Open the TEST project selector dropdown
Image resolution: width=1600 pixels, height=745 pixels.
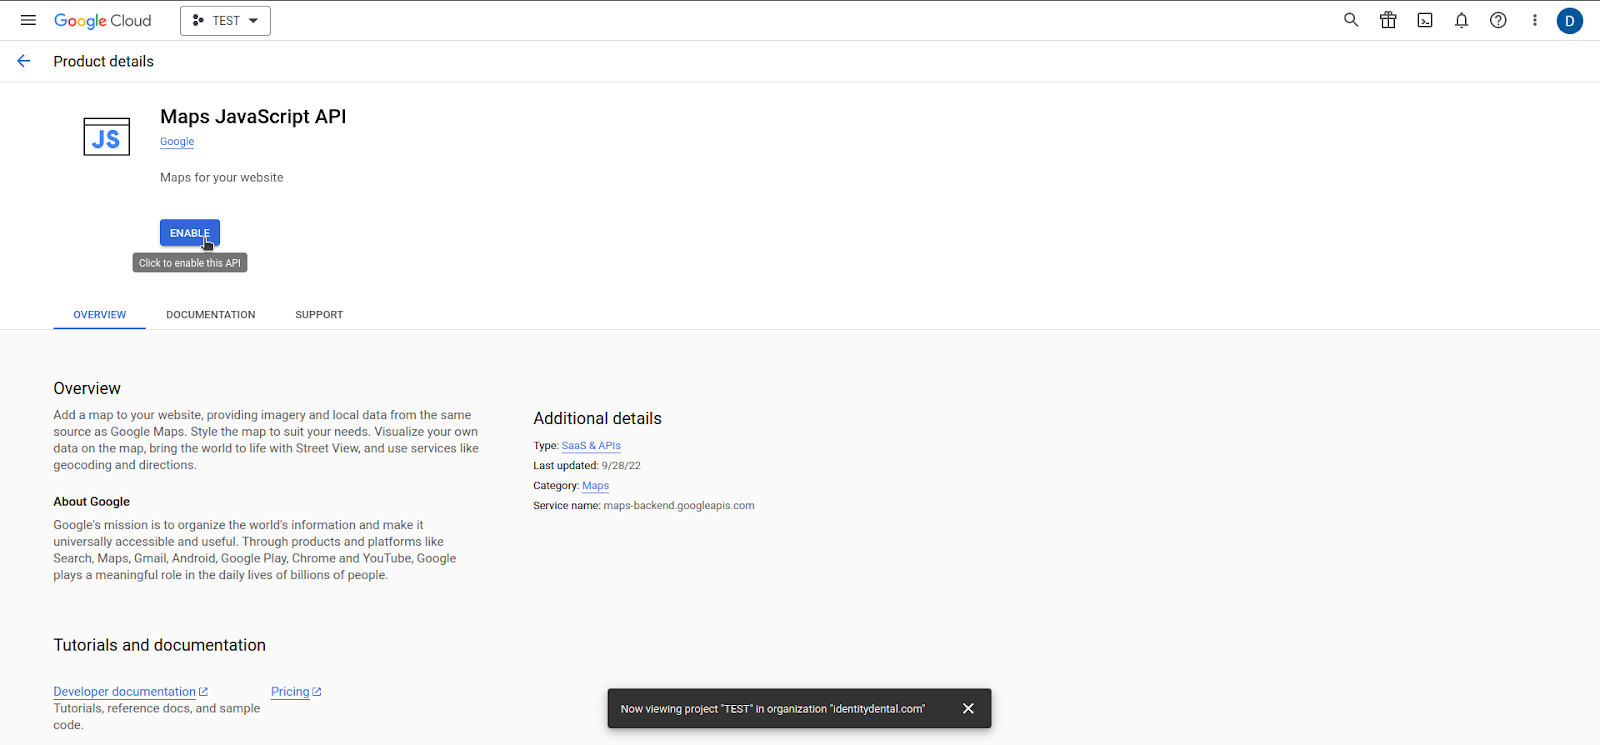(225, 21)
